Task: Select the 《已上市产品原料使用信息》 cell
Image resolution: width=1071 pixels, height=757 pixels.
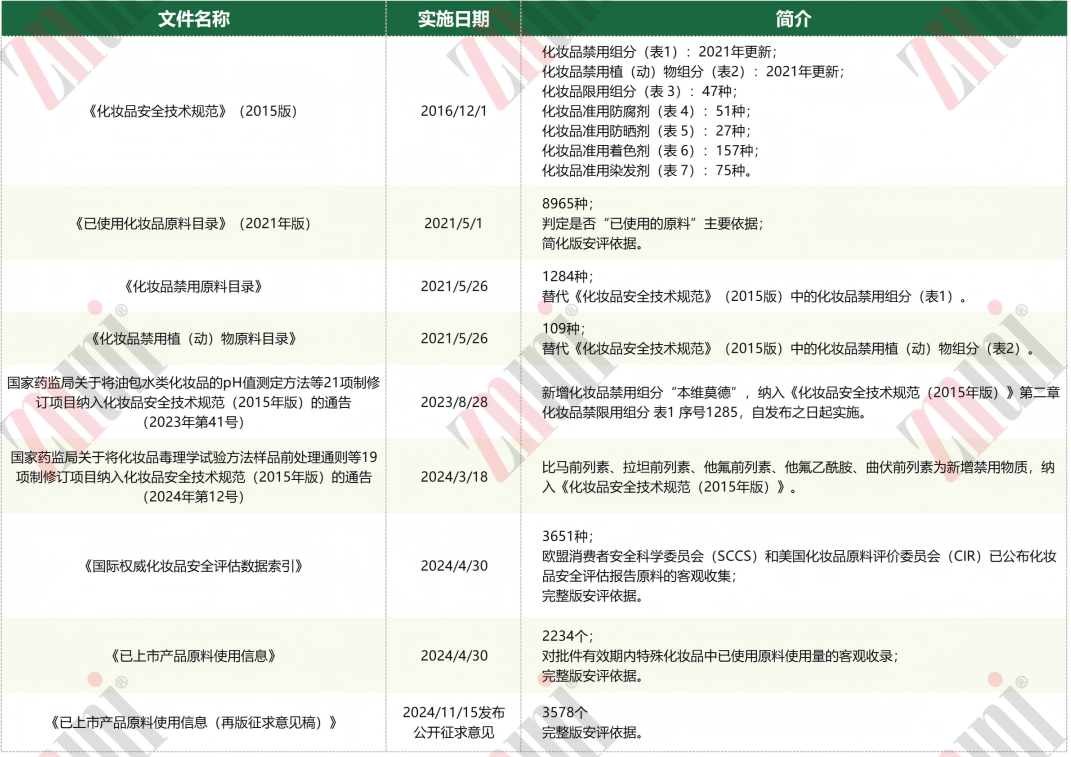Action: (193, 656)
